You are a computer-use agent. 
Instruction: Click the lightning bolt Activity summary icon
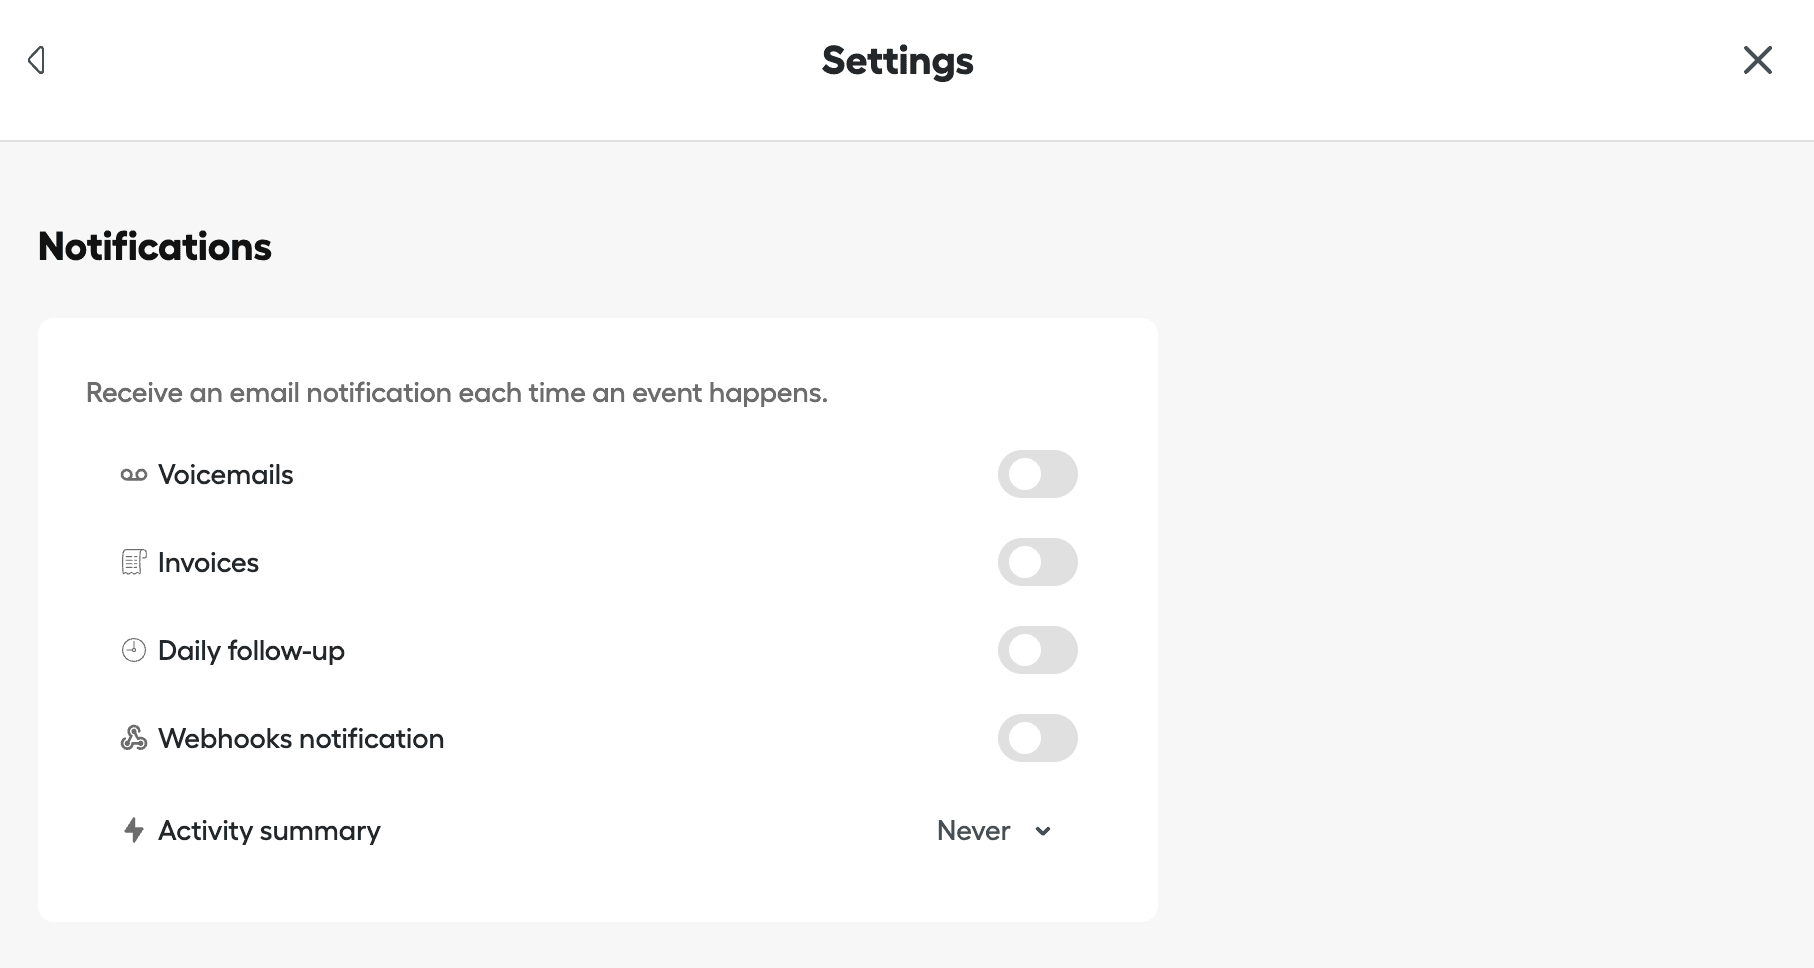[x=134, y=830]
